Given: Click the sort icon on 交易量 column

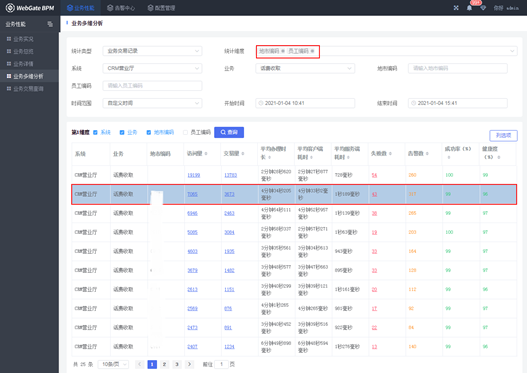Looking at the screenshot, I should click(243, 154).
